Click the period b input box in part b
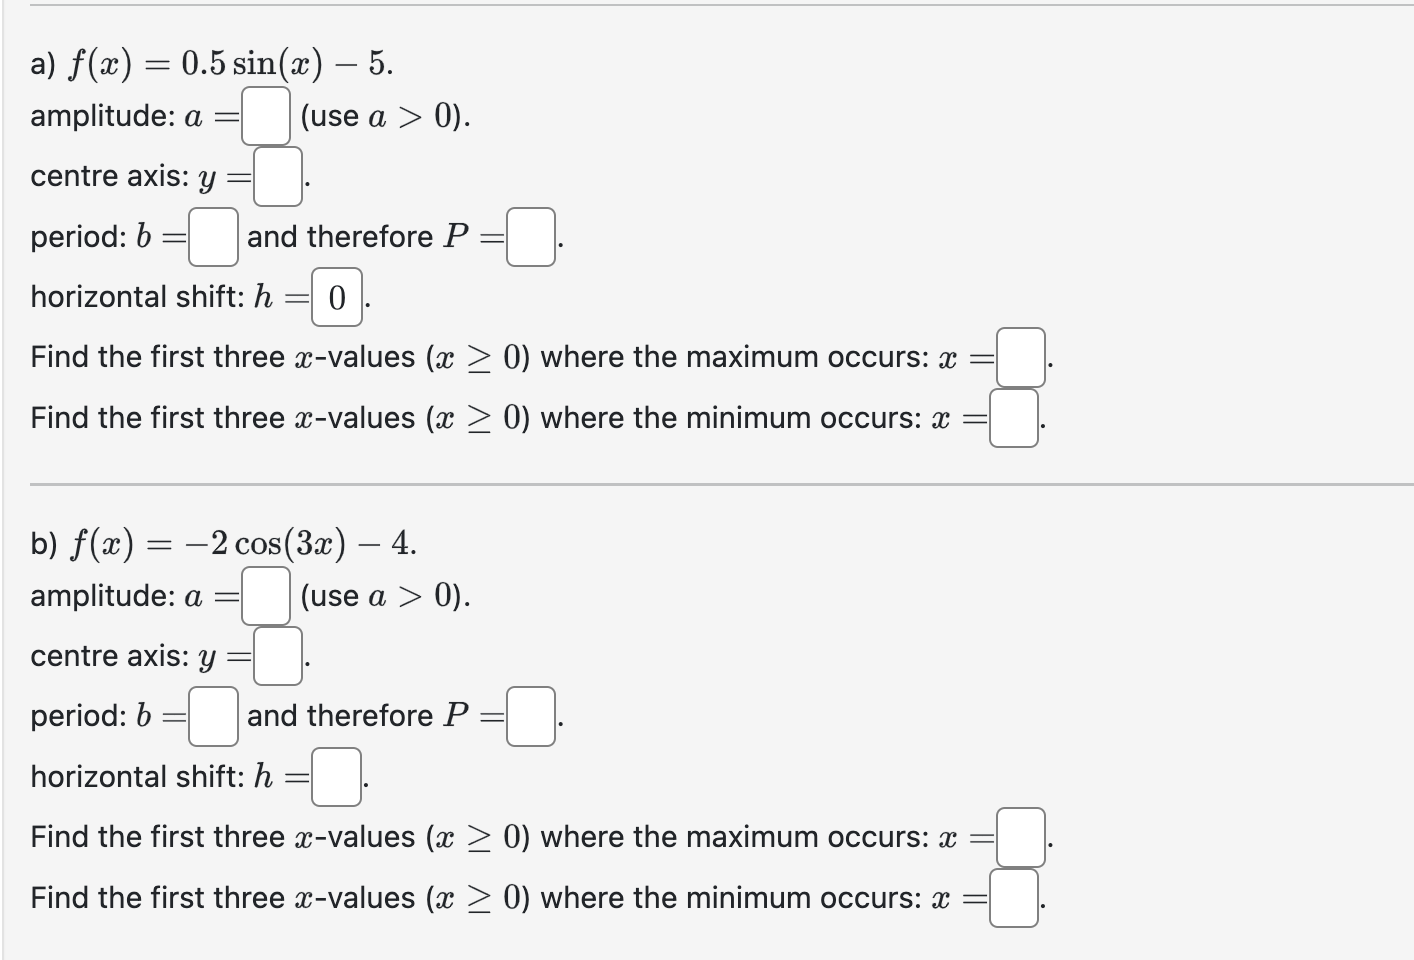1414x960 pixels. (x=214, y=716)
